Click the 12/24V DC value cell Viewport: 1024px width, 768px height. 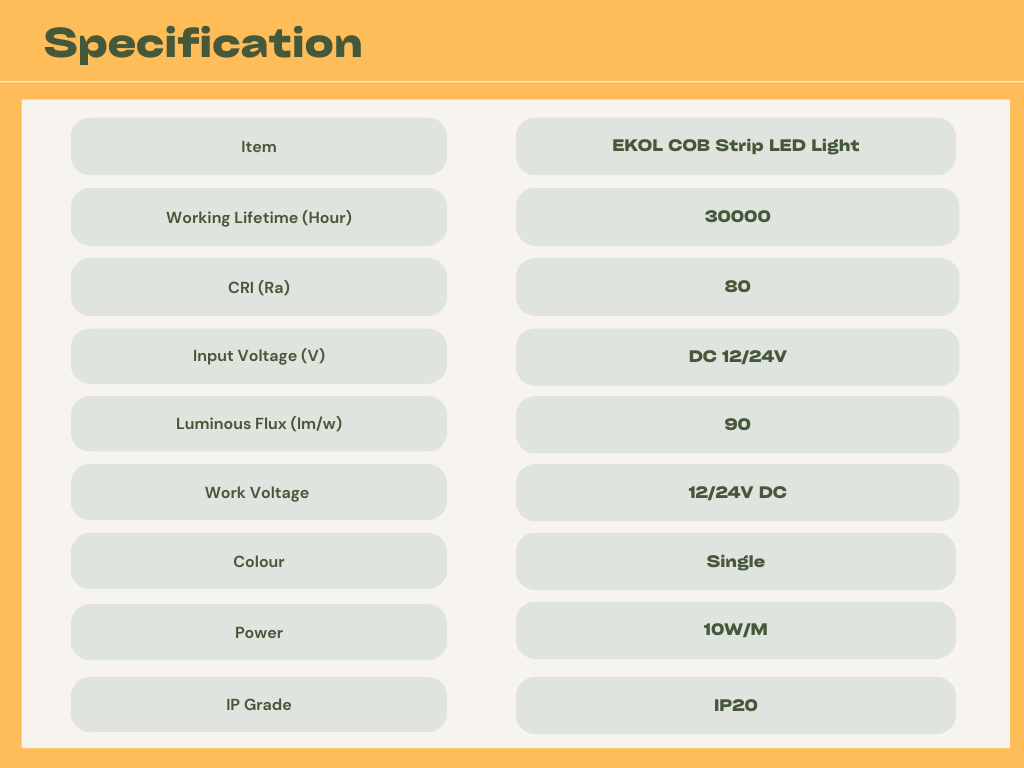(737, 492)
